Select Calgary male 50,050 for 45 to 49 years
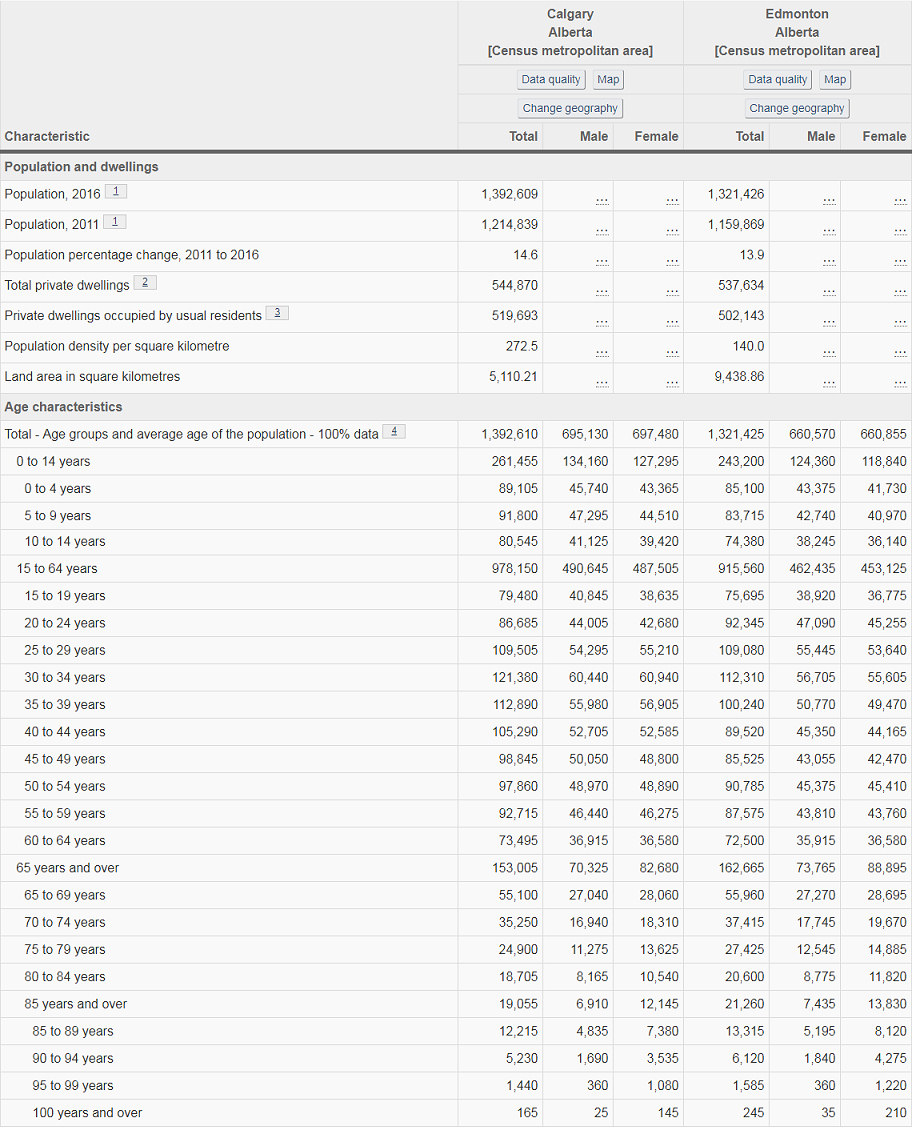The width and height of the screenshot is (912, 1130). tap(588, 759)
